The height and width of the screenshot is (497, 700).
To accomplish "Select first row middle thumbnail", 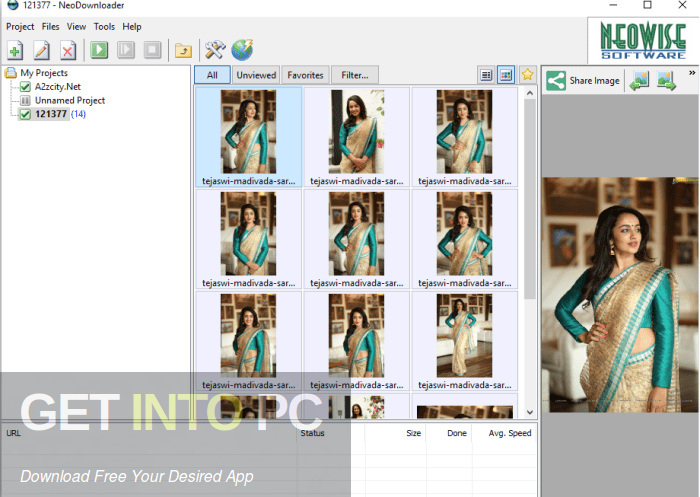I will pyautogui.click(x=356, y=137).
